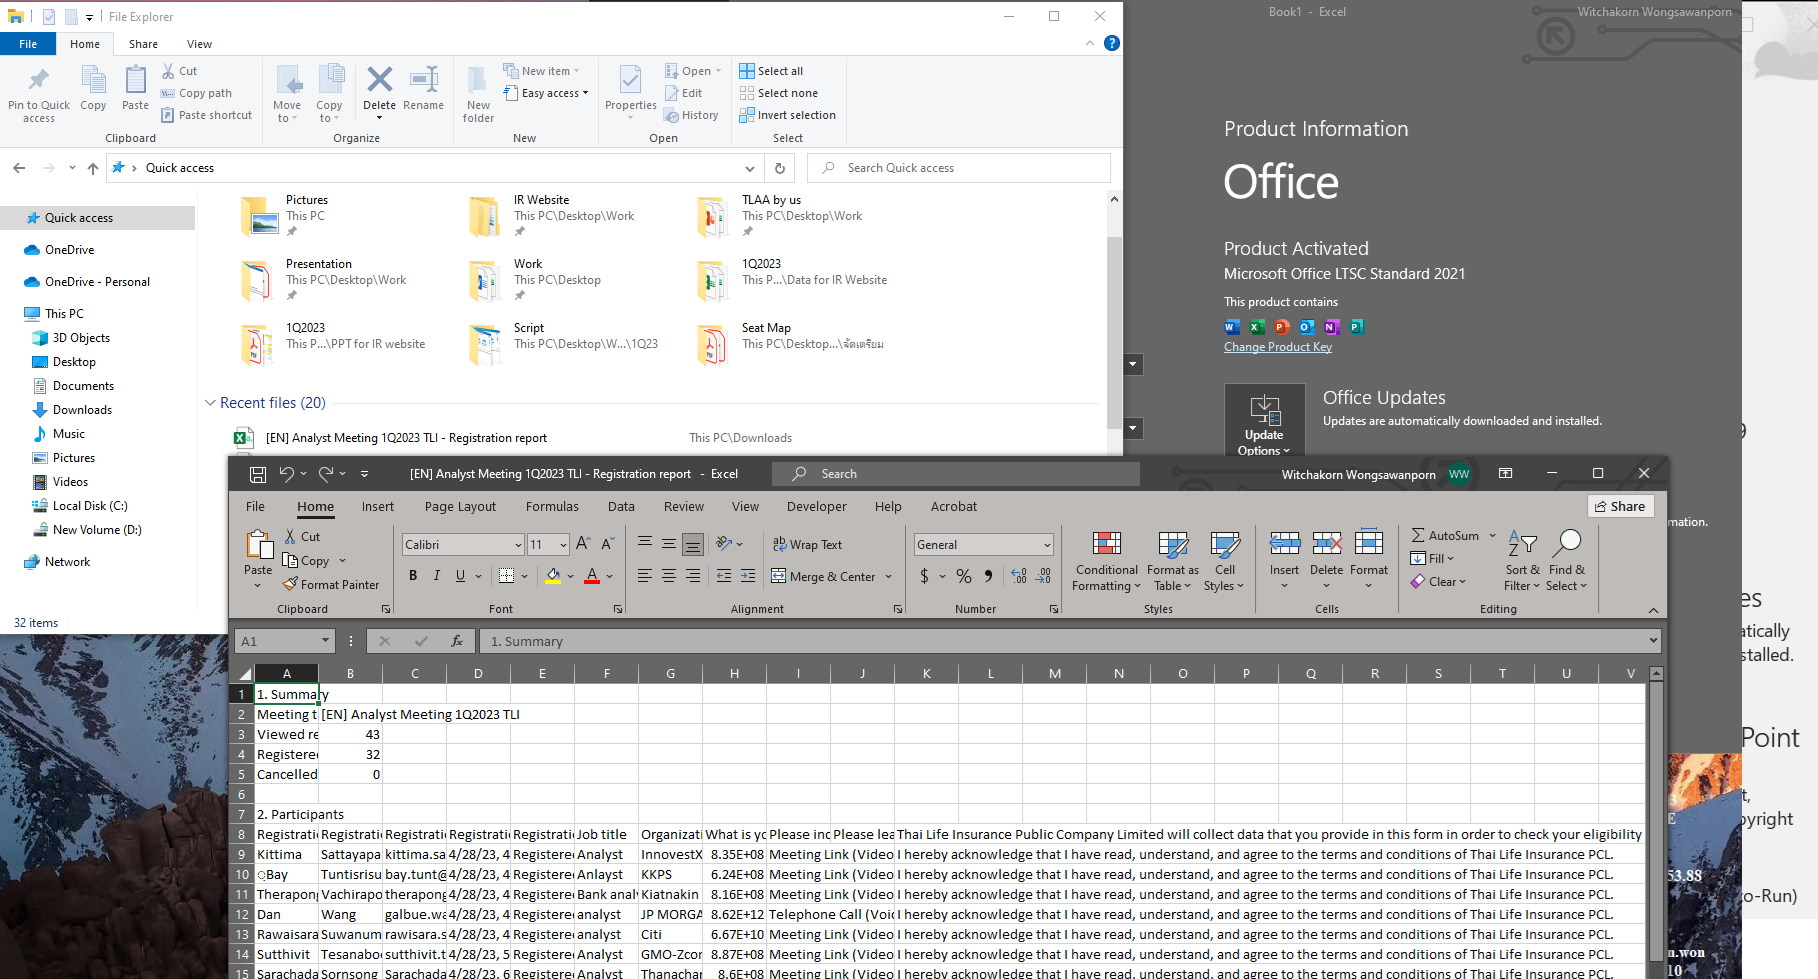Click the Redo arrow in Excel

[x=326, y=473]
